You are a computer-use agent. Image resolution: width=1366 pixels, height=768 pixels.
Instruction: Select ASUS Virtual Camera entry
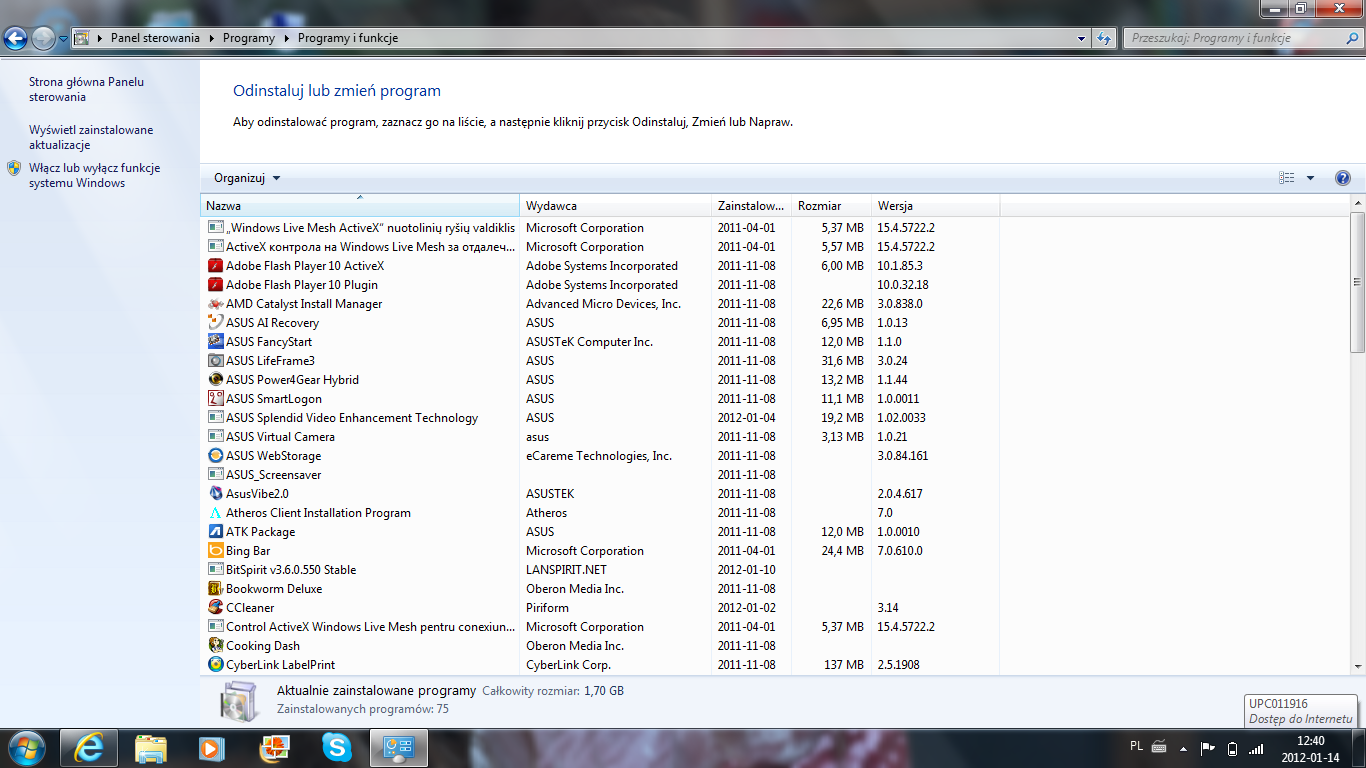(x=600, y=437)
